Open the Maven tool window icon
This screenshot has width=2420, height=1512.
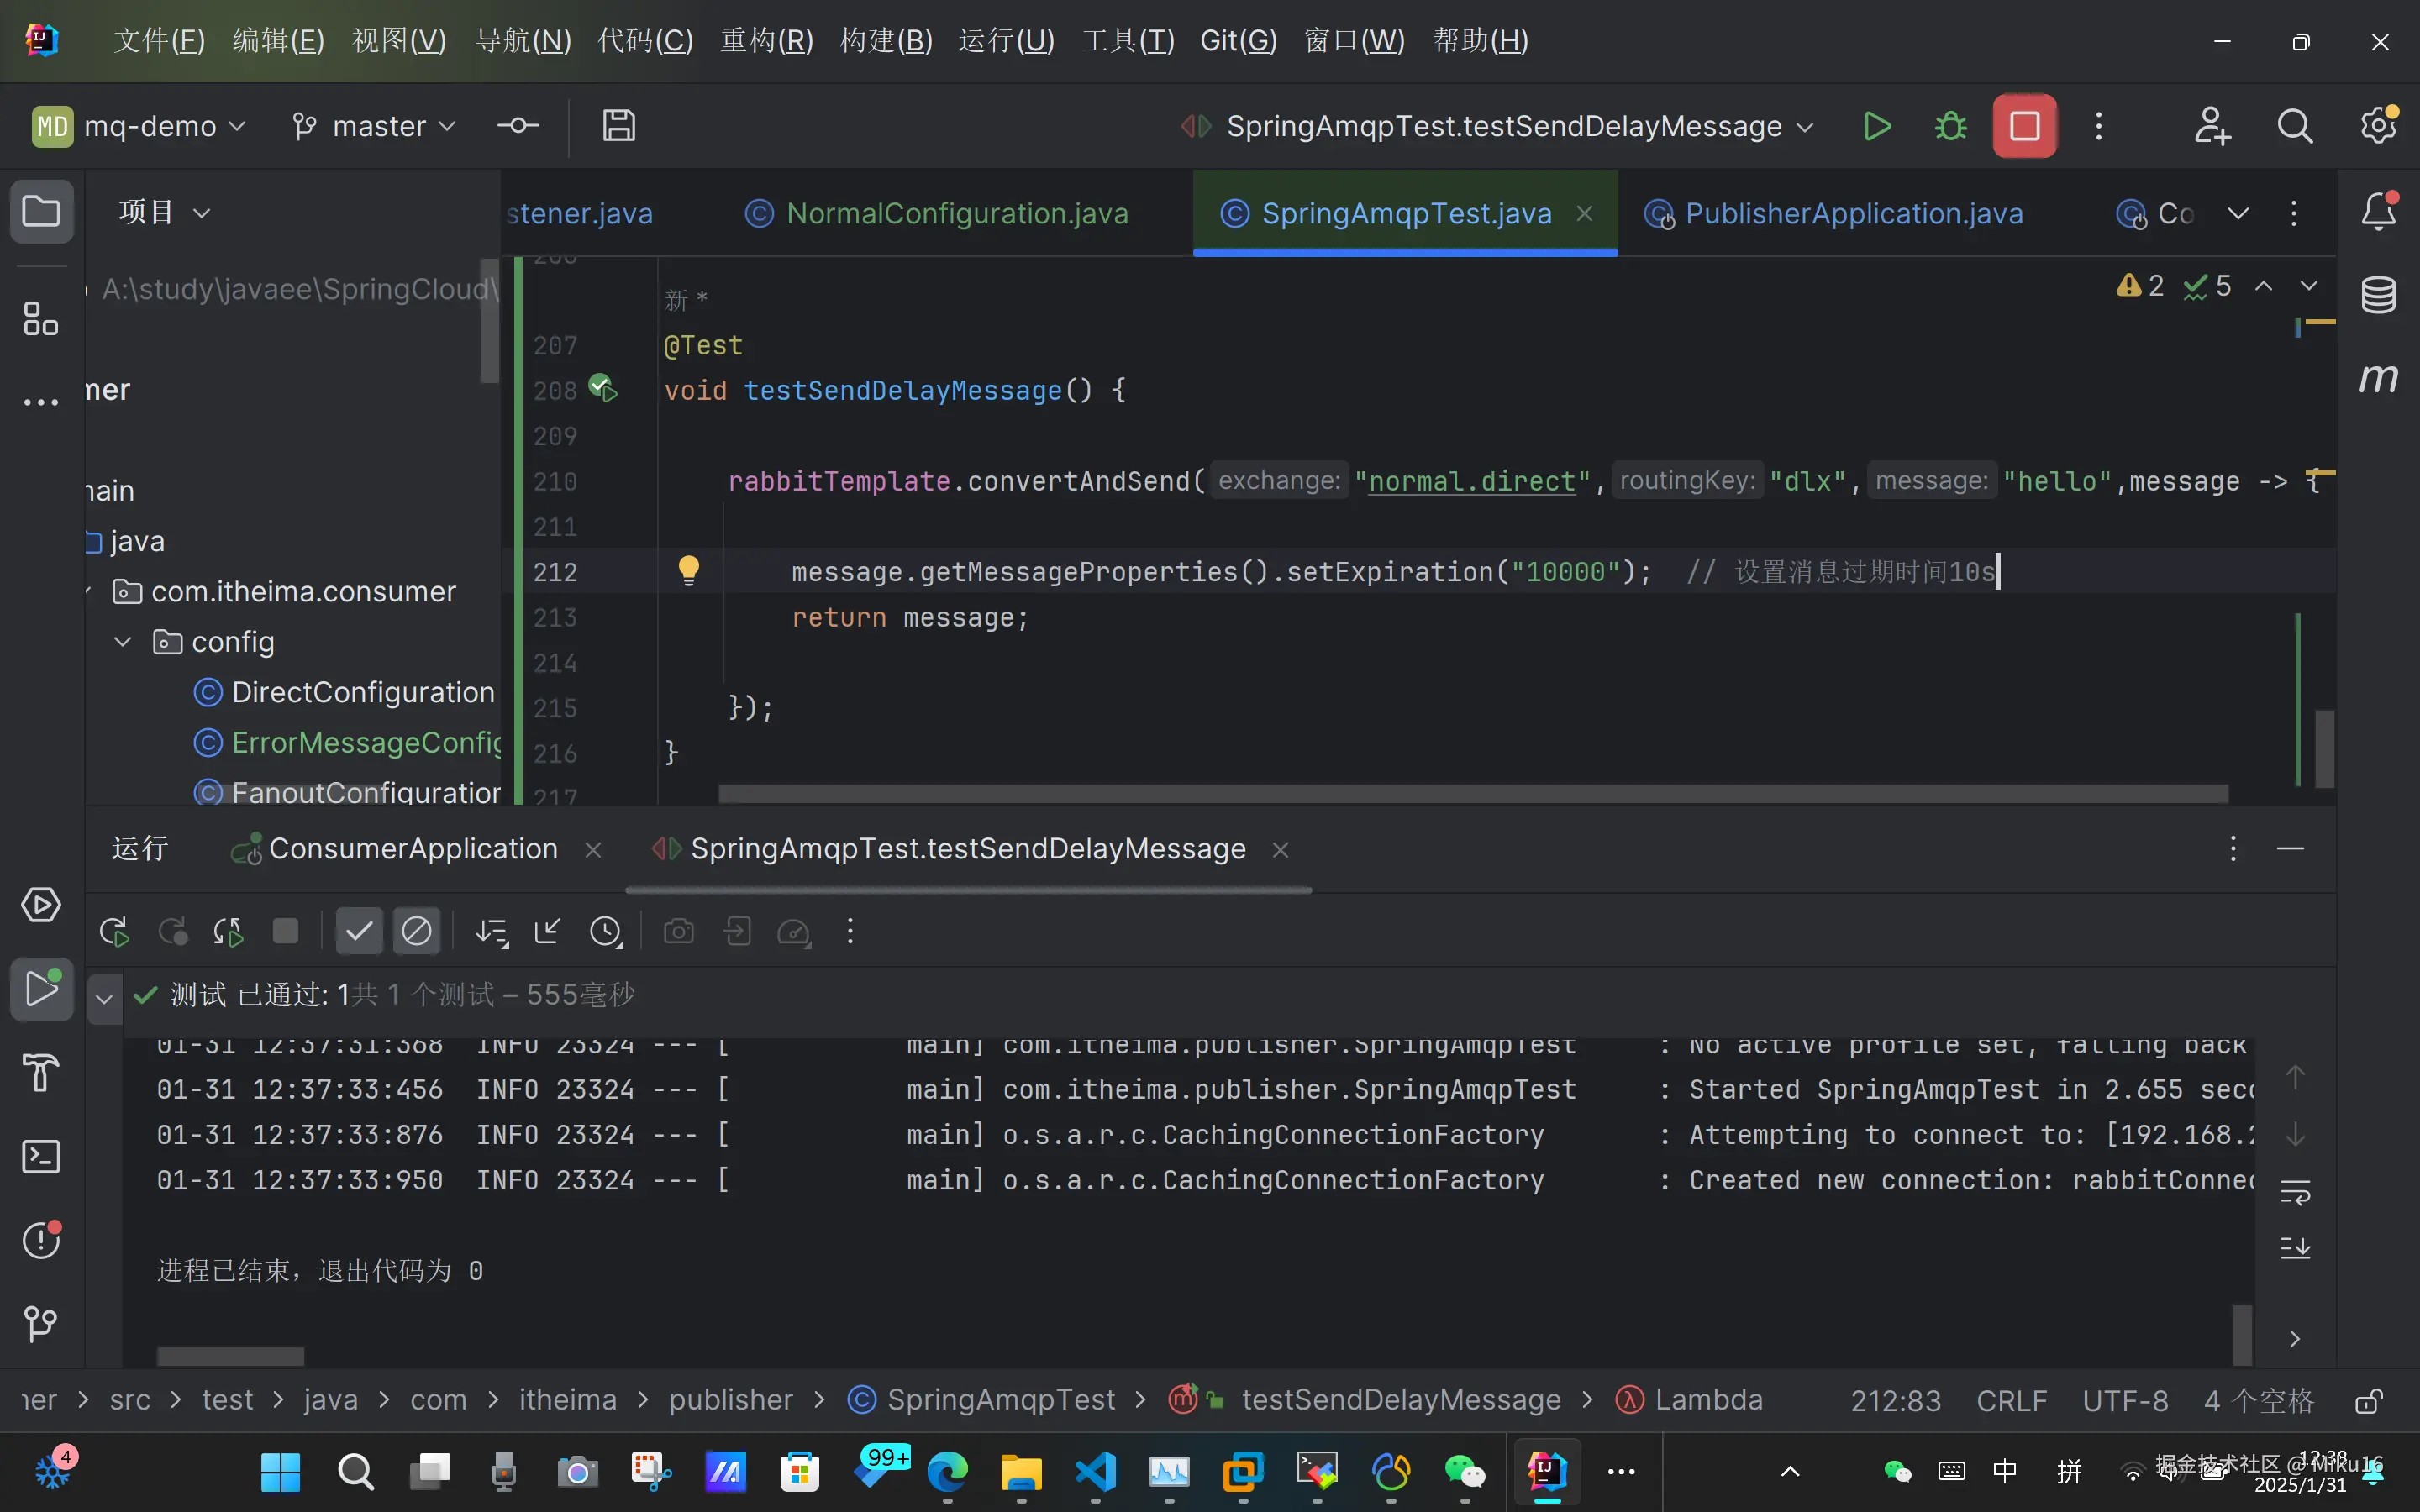(2378, 378)
